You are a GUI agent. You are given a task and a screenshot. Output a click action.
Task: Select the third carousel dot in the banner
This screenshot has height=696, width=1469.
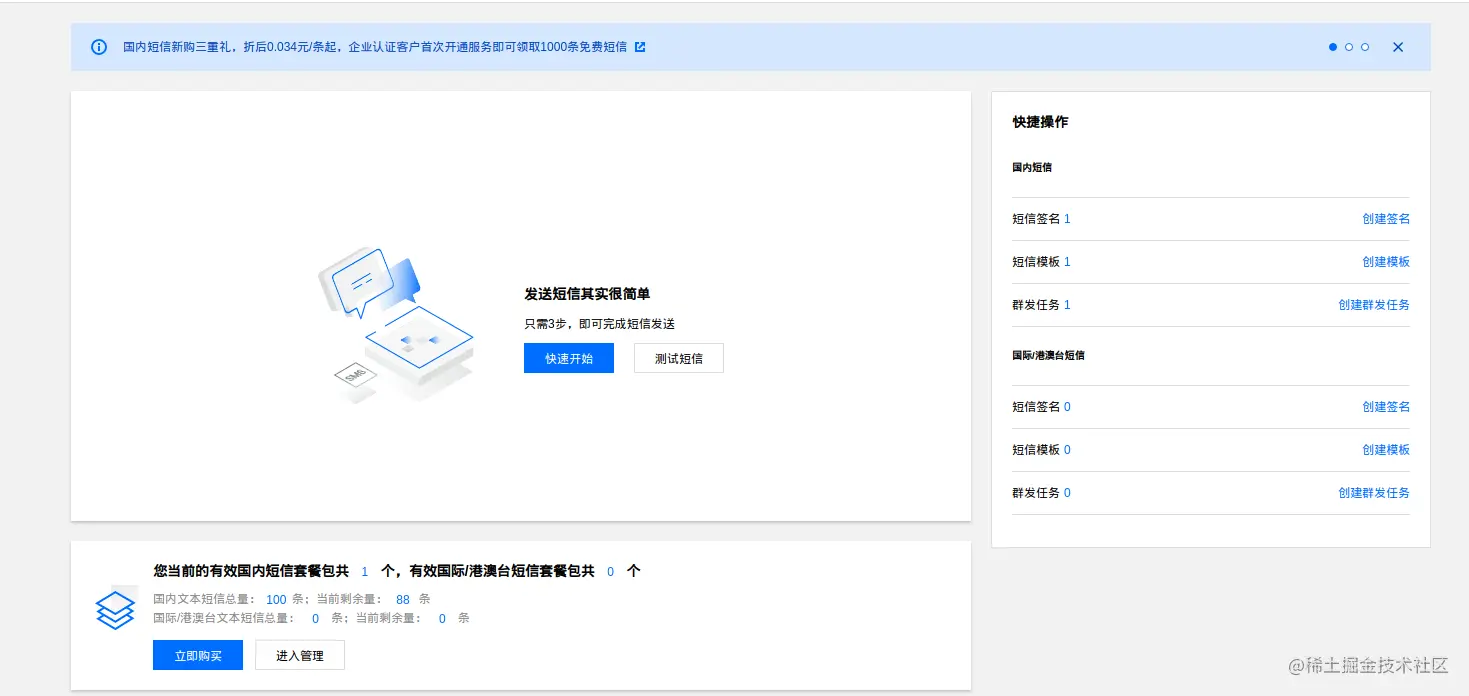click(1365, 46)
